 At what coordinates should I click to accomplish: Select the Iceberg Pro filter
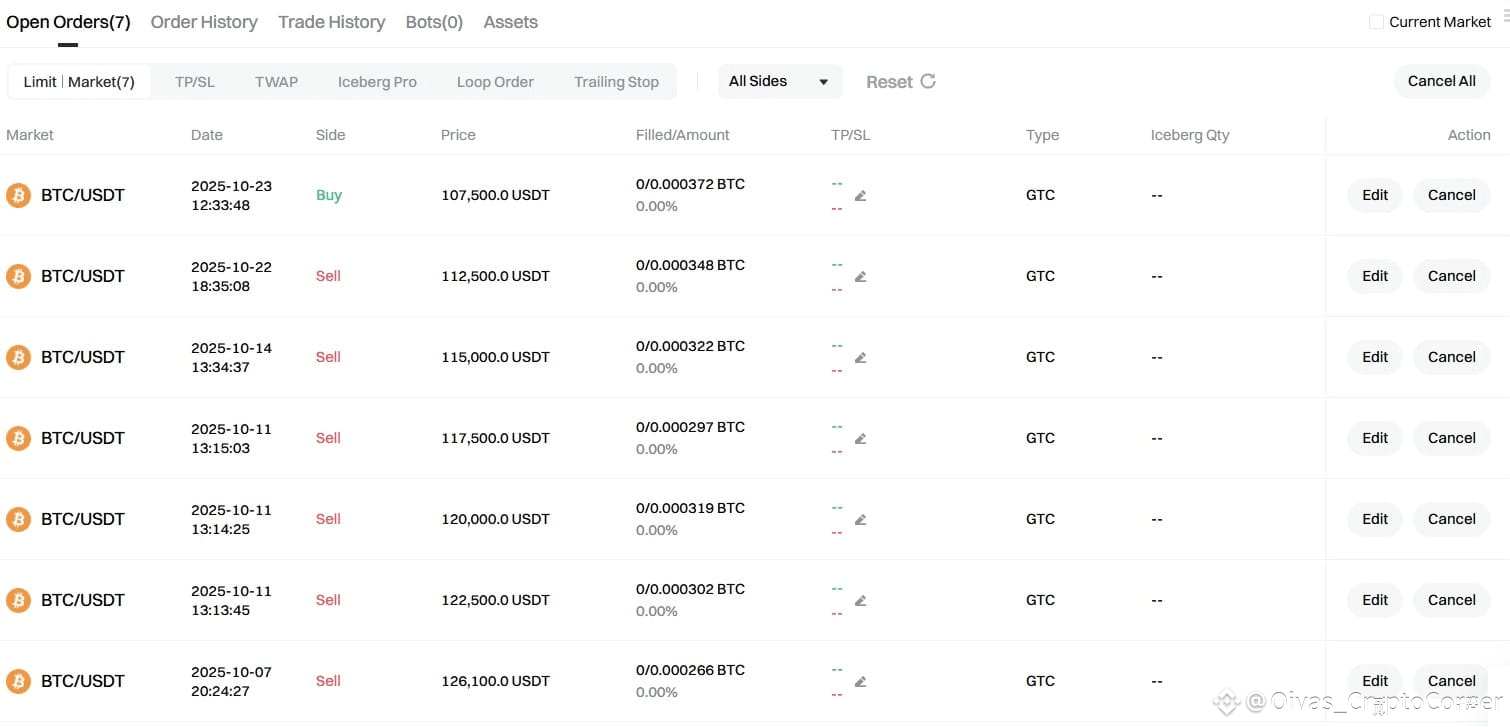click(377, 82)
